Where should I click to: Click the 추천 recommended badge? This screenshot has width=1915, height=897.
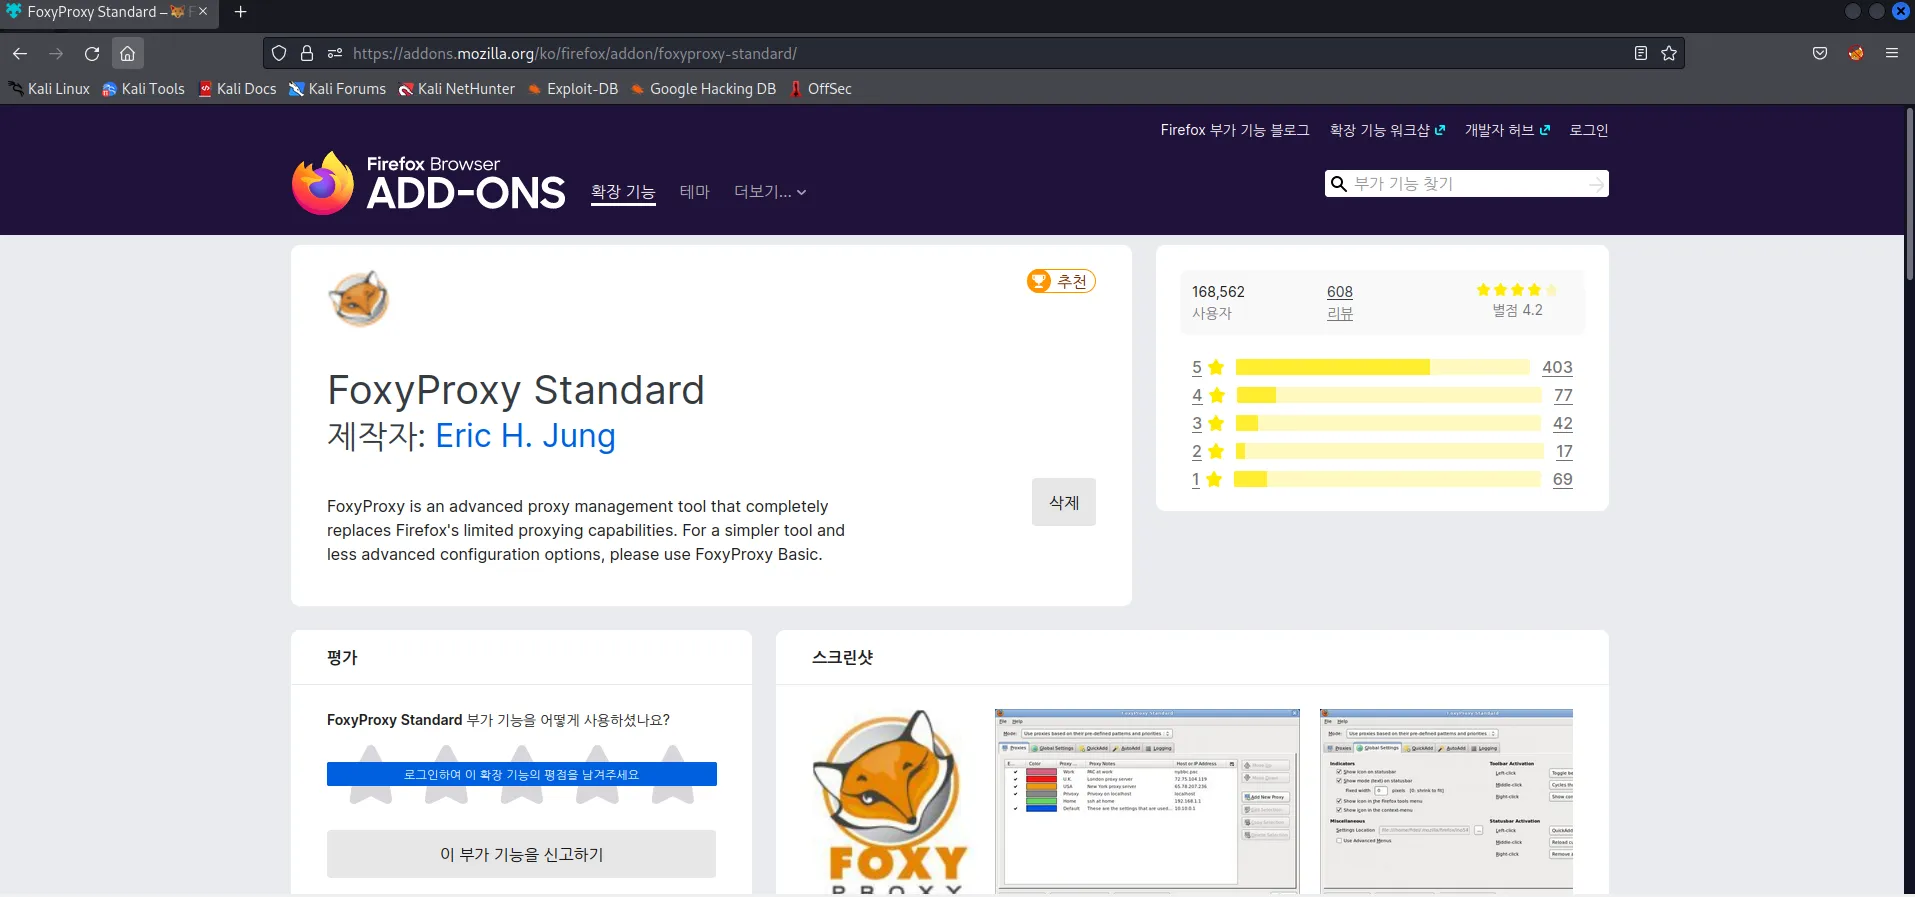click(1061, 282)
